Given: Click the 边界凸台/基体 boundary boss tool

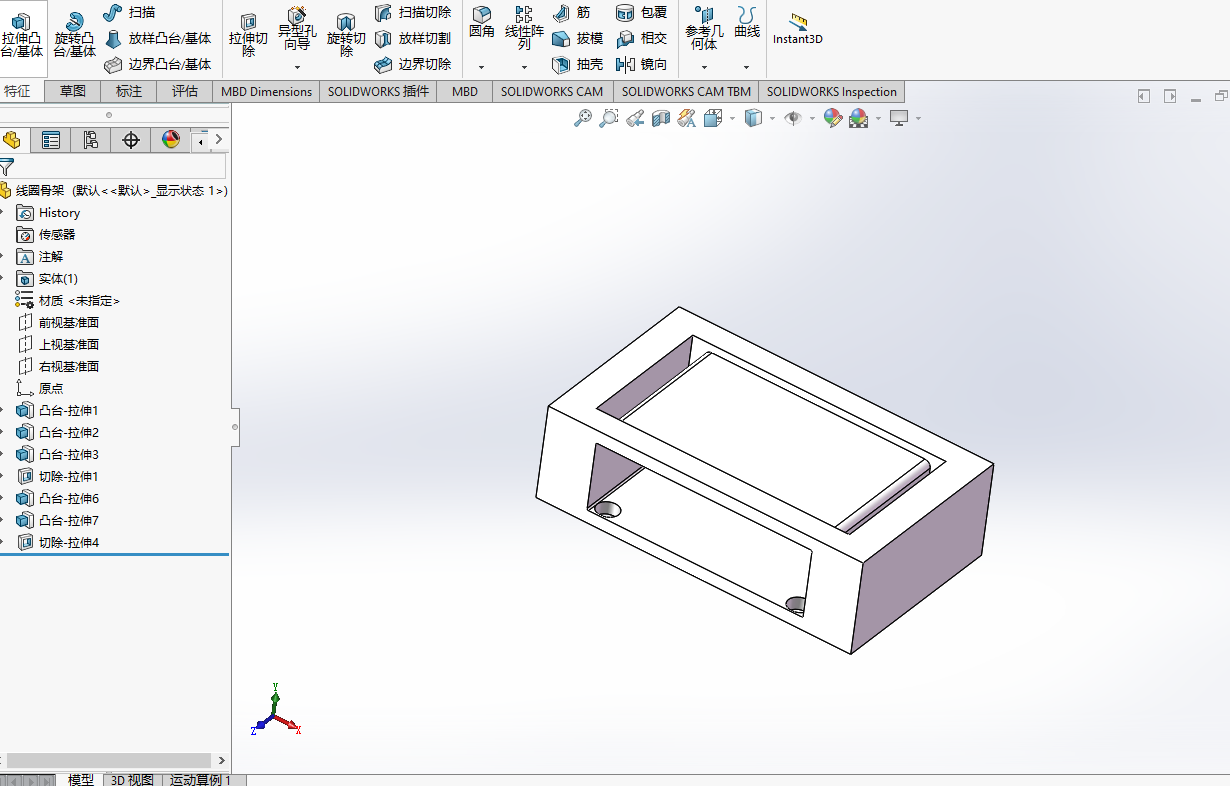Looking at the screenshot, I should click(158, 64).
